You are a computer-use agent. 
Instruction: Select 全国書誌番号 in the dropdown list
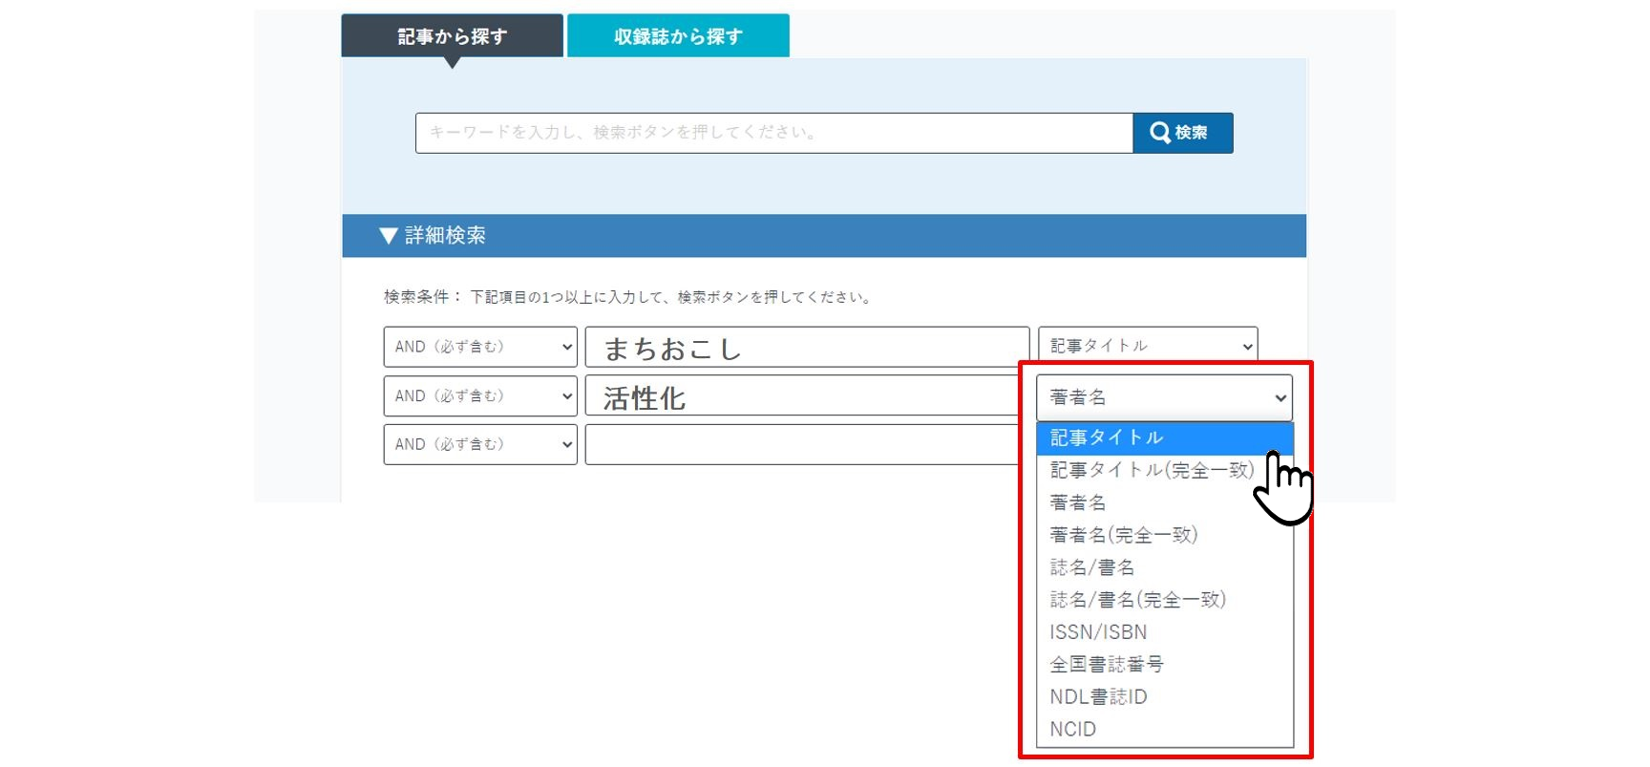tap(1106, 664)
